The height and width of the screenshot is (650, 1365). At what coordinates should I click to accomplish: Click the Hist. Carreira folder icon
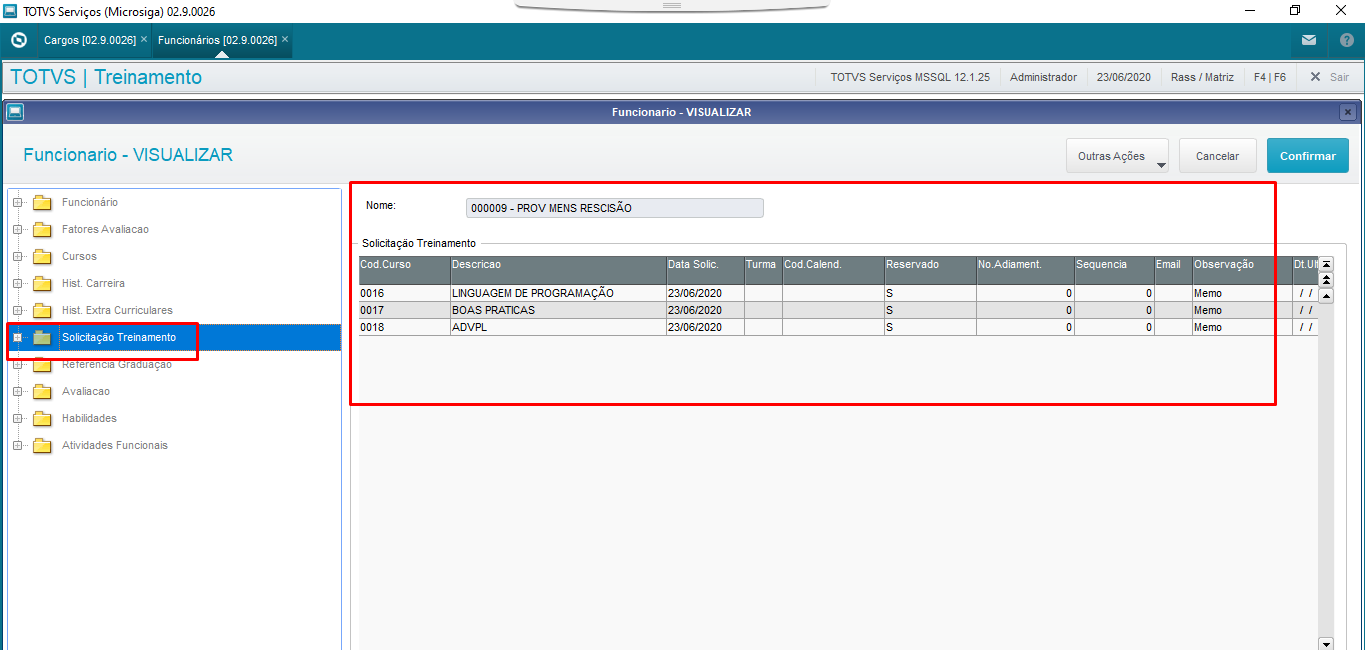point(42,284)
